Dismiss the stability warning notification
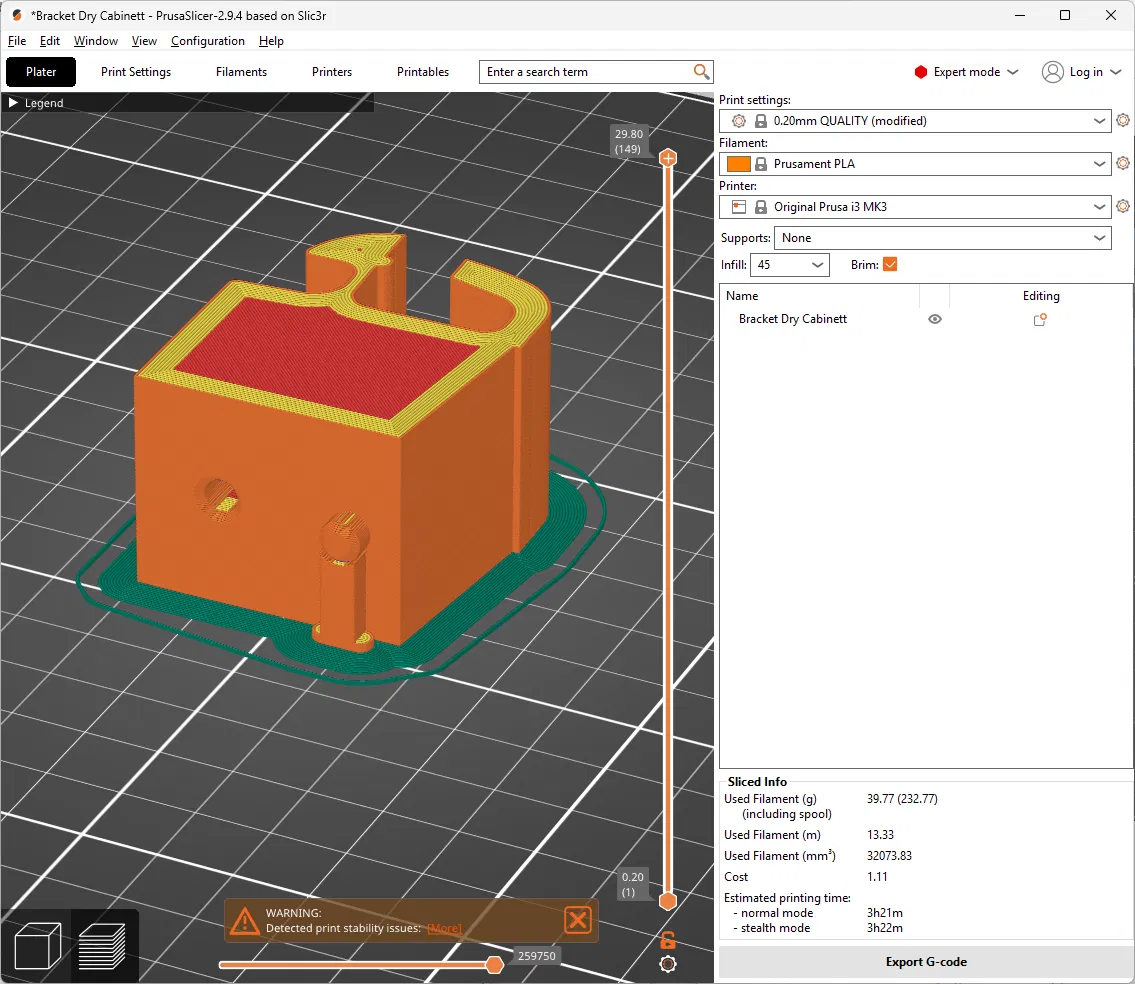The image size is (1135, 984). pyautogui.click(x=578, y=920)
